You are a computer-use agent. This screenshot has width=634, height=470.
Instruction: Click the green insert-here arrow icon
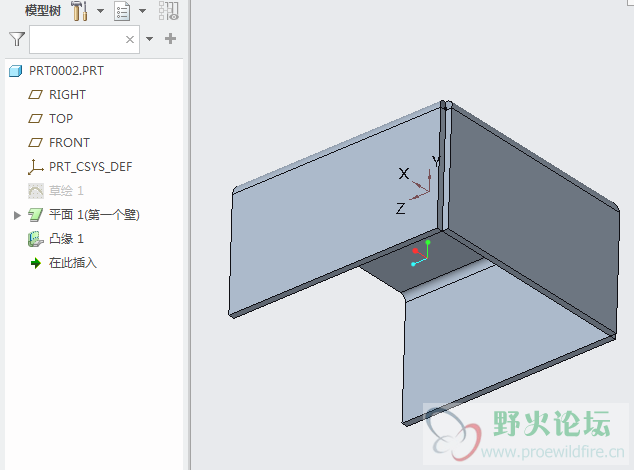tap(36, 263)
